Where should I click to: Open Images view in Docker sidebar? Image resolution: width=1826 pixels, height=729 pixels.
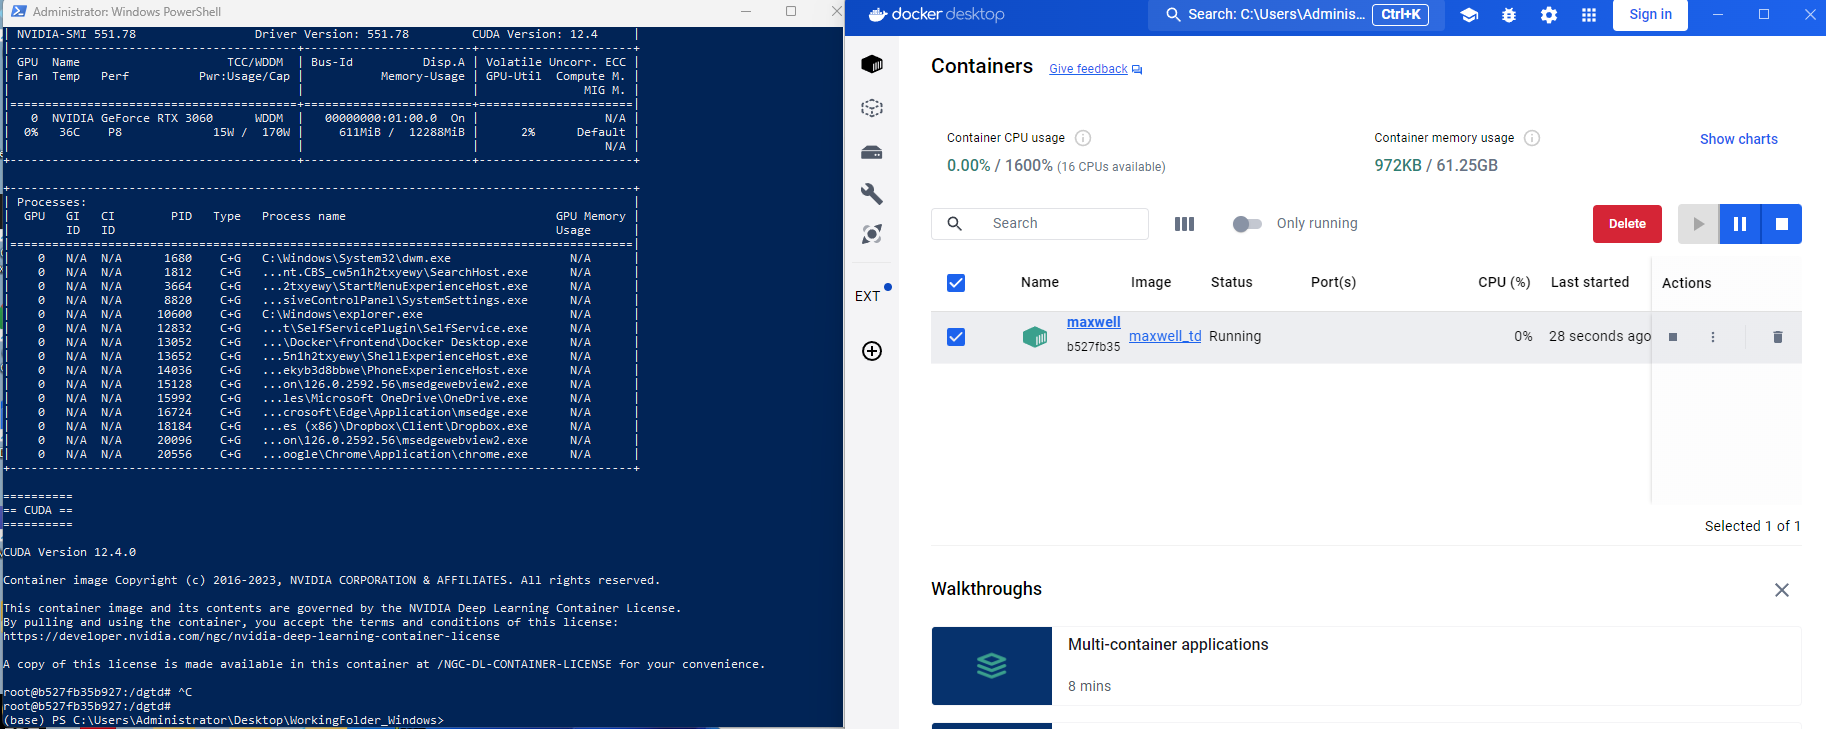click(872, 108)
